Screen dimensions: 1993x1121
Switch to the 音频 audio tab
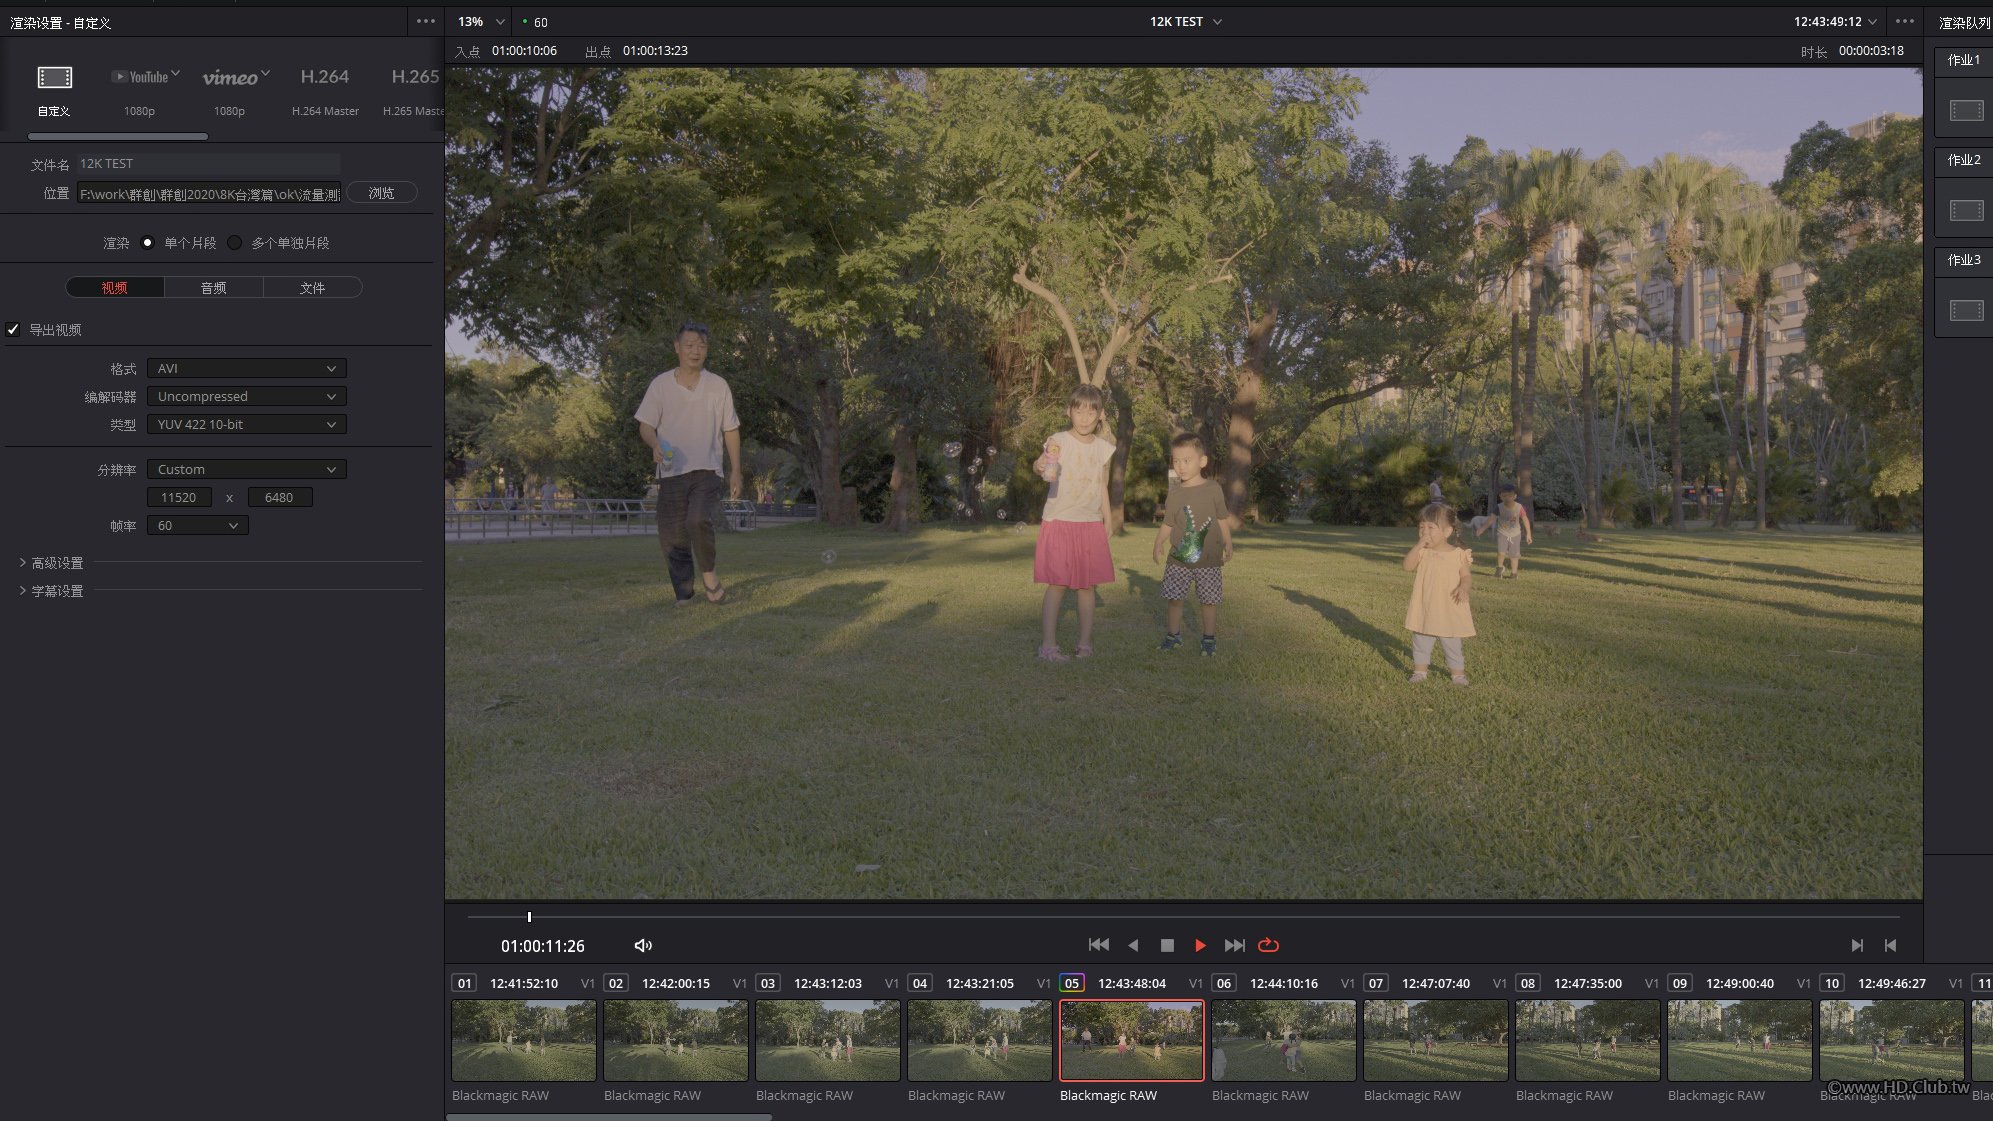click(213, 288)
